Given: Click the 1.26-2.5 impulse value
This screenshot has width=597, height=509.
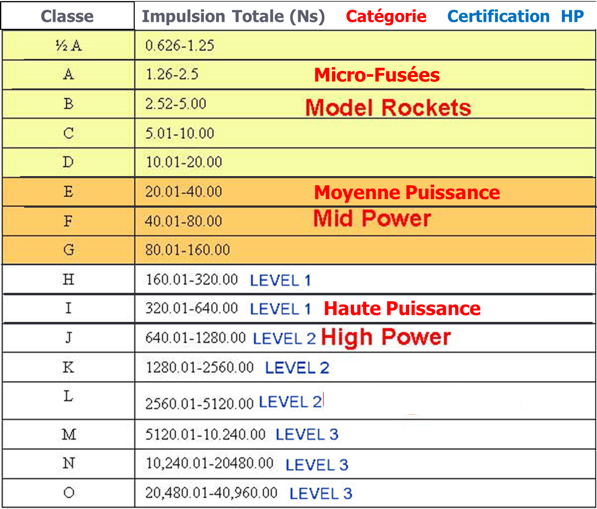Looking at the screenshot, I should coord(172,74).
